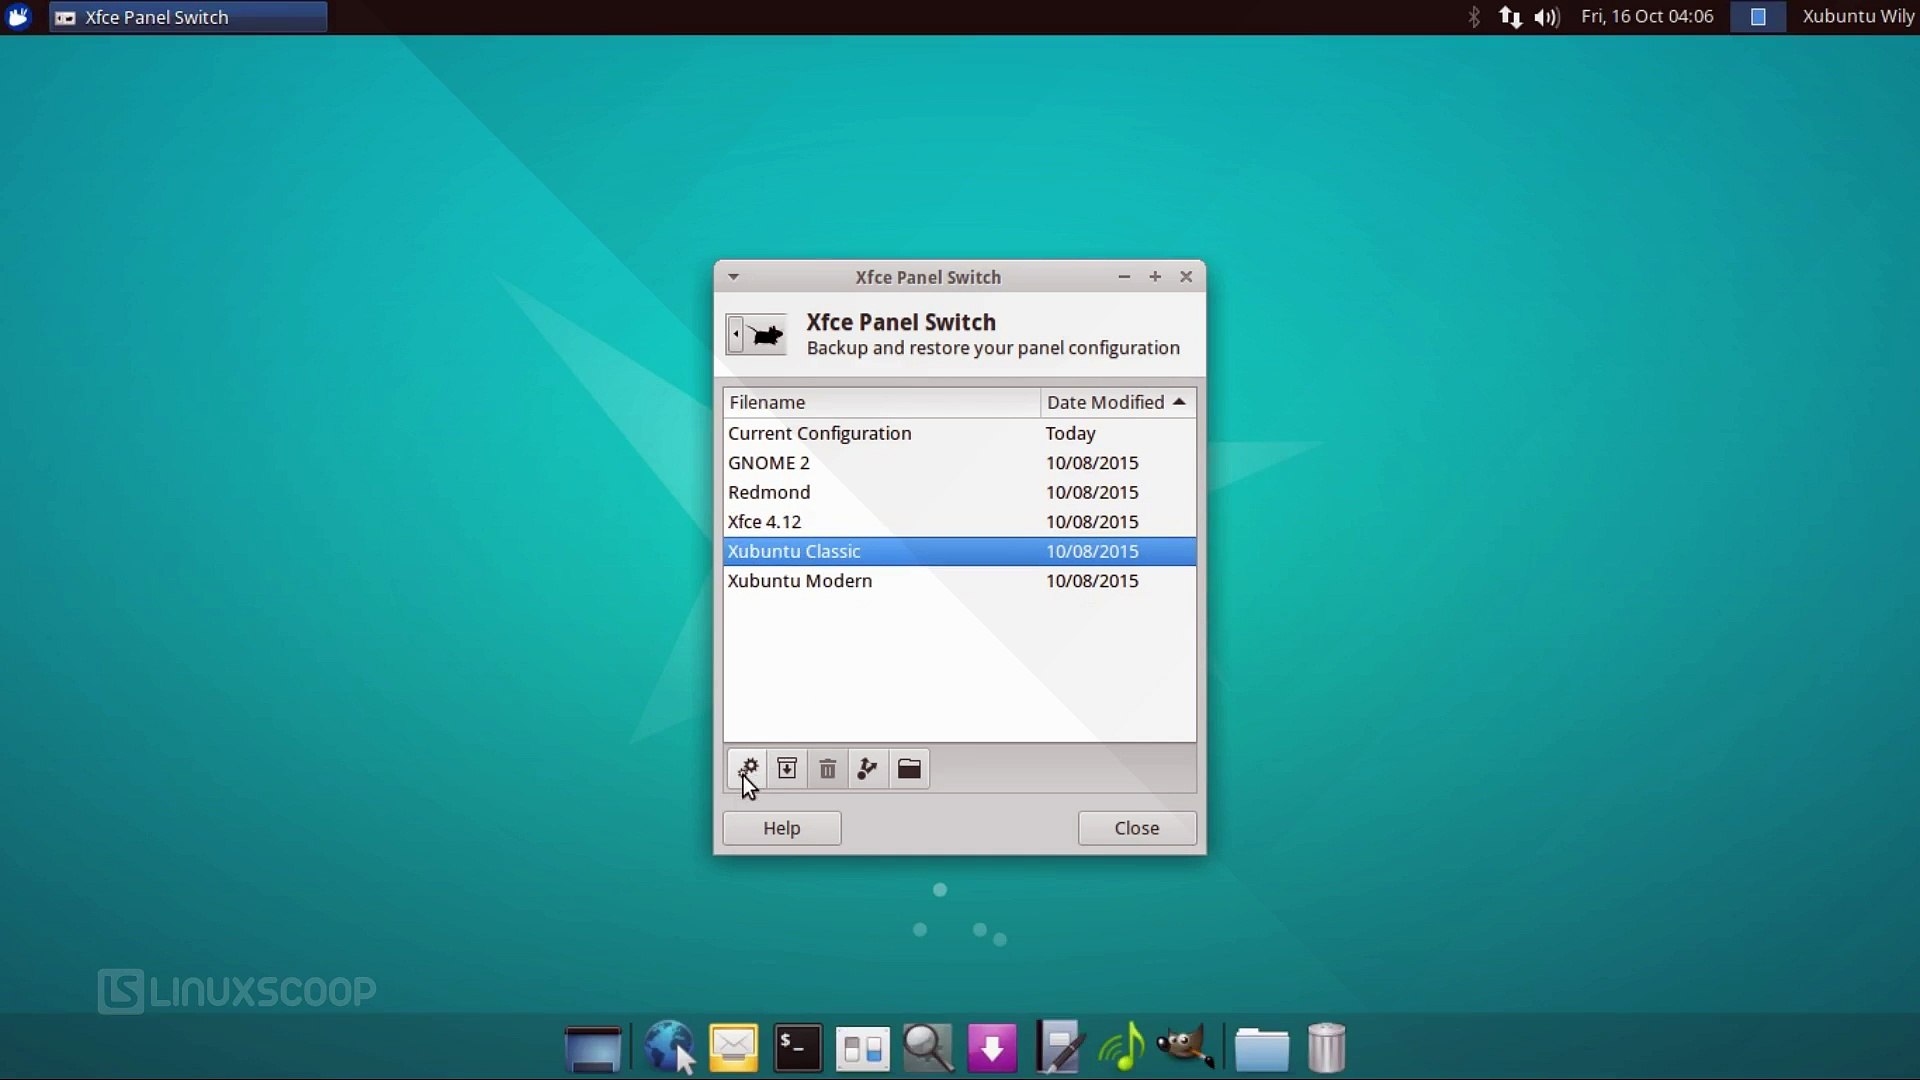The height and width of the screenshot is (1080, 1920).
Task: Open the web browser globe icon
Action: [668, 1048]
